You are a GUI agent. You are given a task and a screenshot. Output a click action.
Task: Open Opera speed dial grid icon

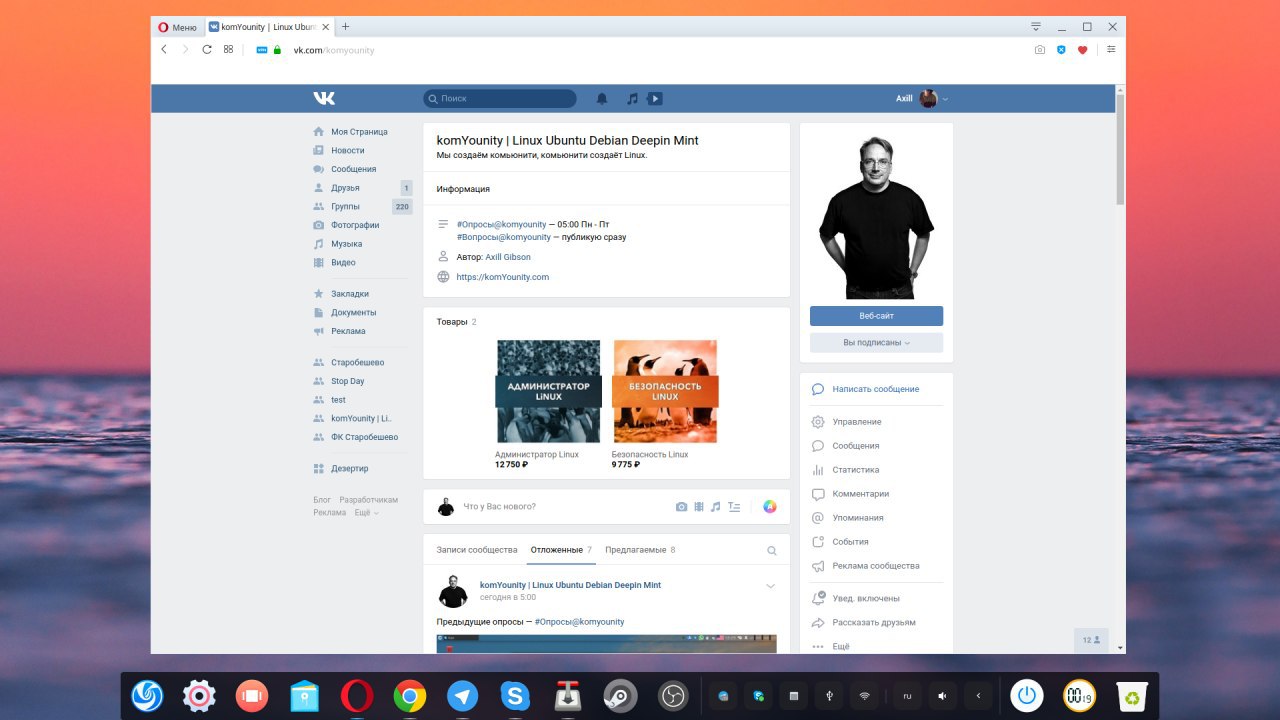228,49
